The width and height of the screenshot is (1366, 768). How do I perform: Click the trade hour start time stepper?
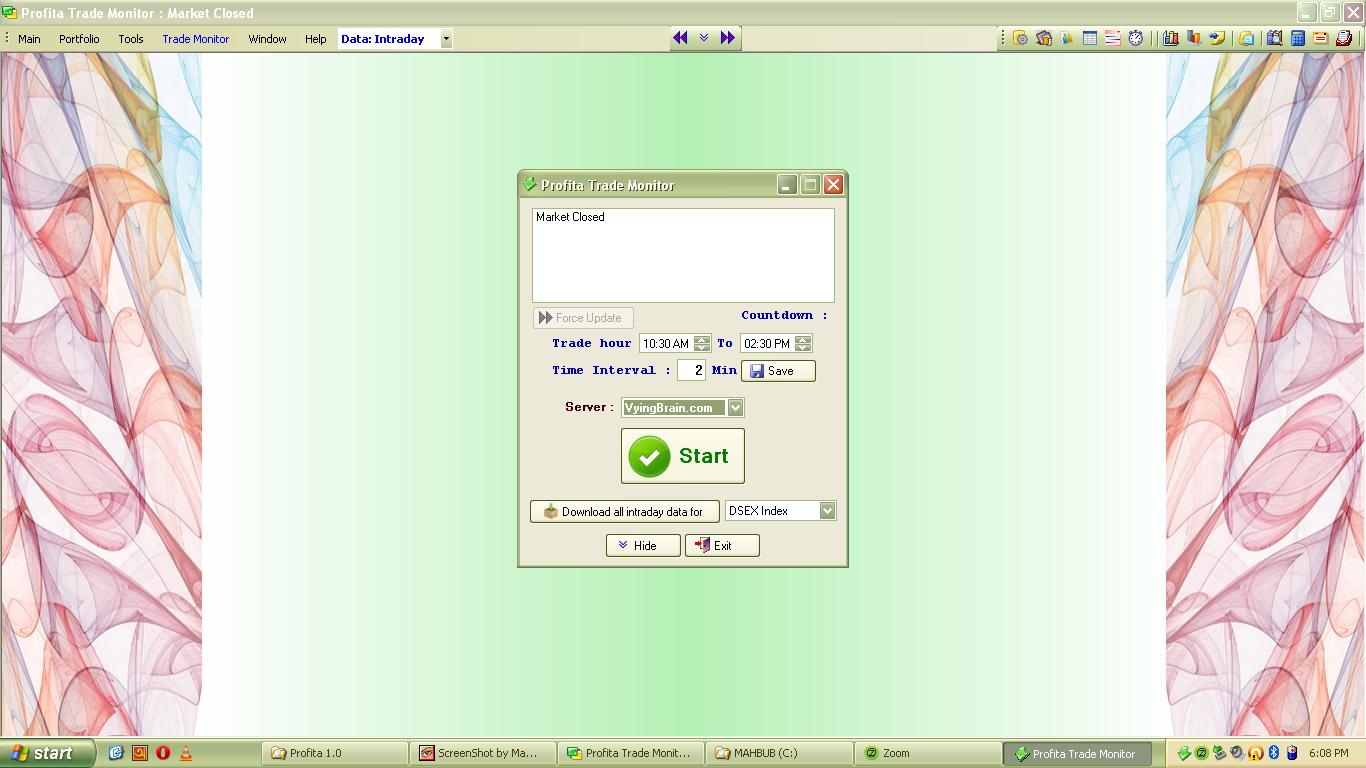point(702,343)
